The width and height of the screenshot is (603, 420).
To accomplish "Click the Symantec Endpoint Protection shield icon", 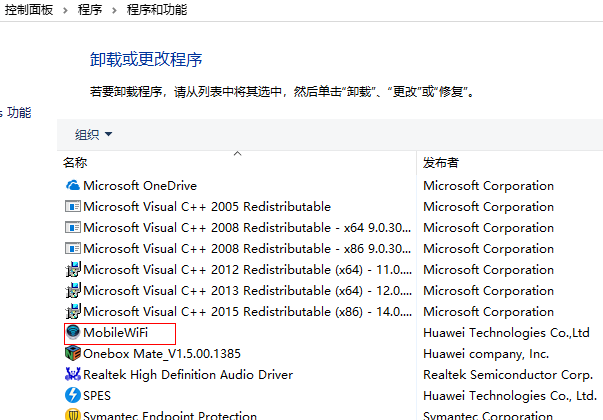I will 73,415.
